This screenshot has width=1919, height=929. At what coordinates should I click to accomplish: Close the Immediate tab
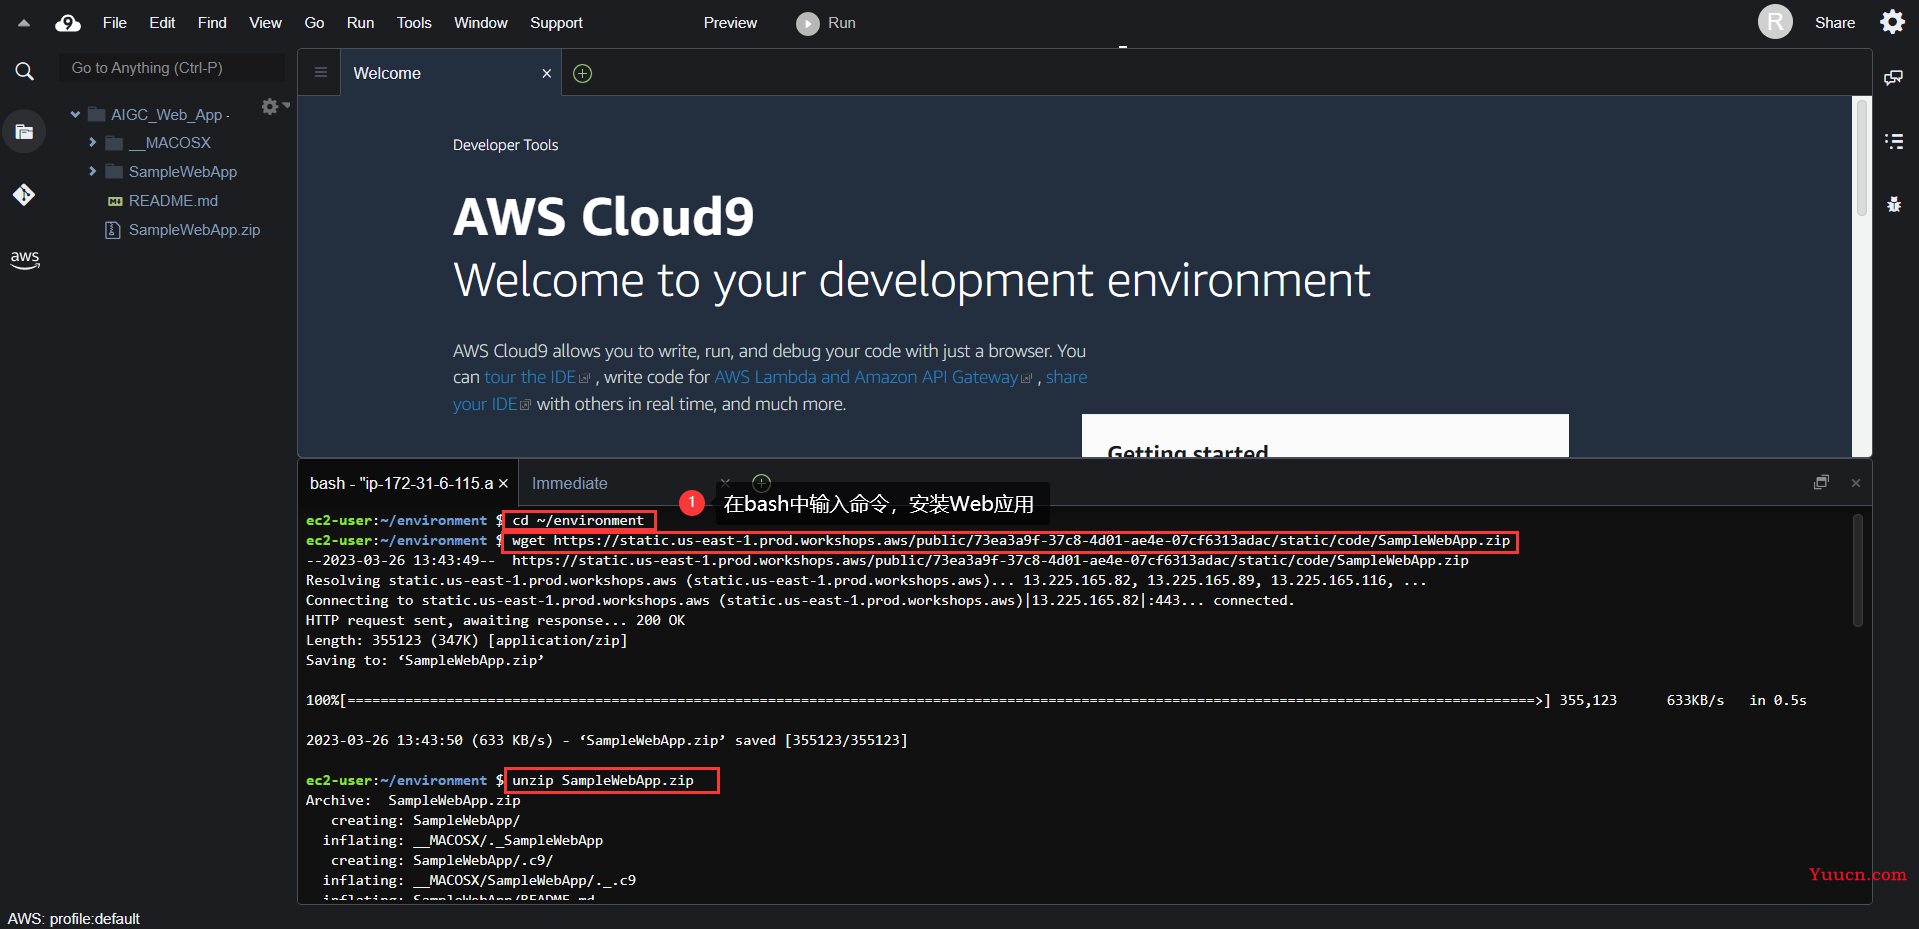[726, 483]
